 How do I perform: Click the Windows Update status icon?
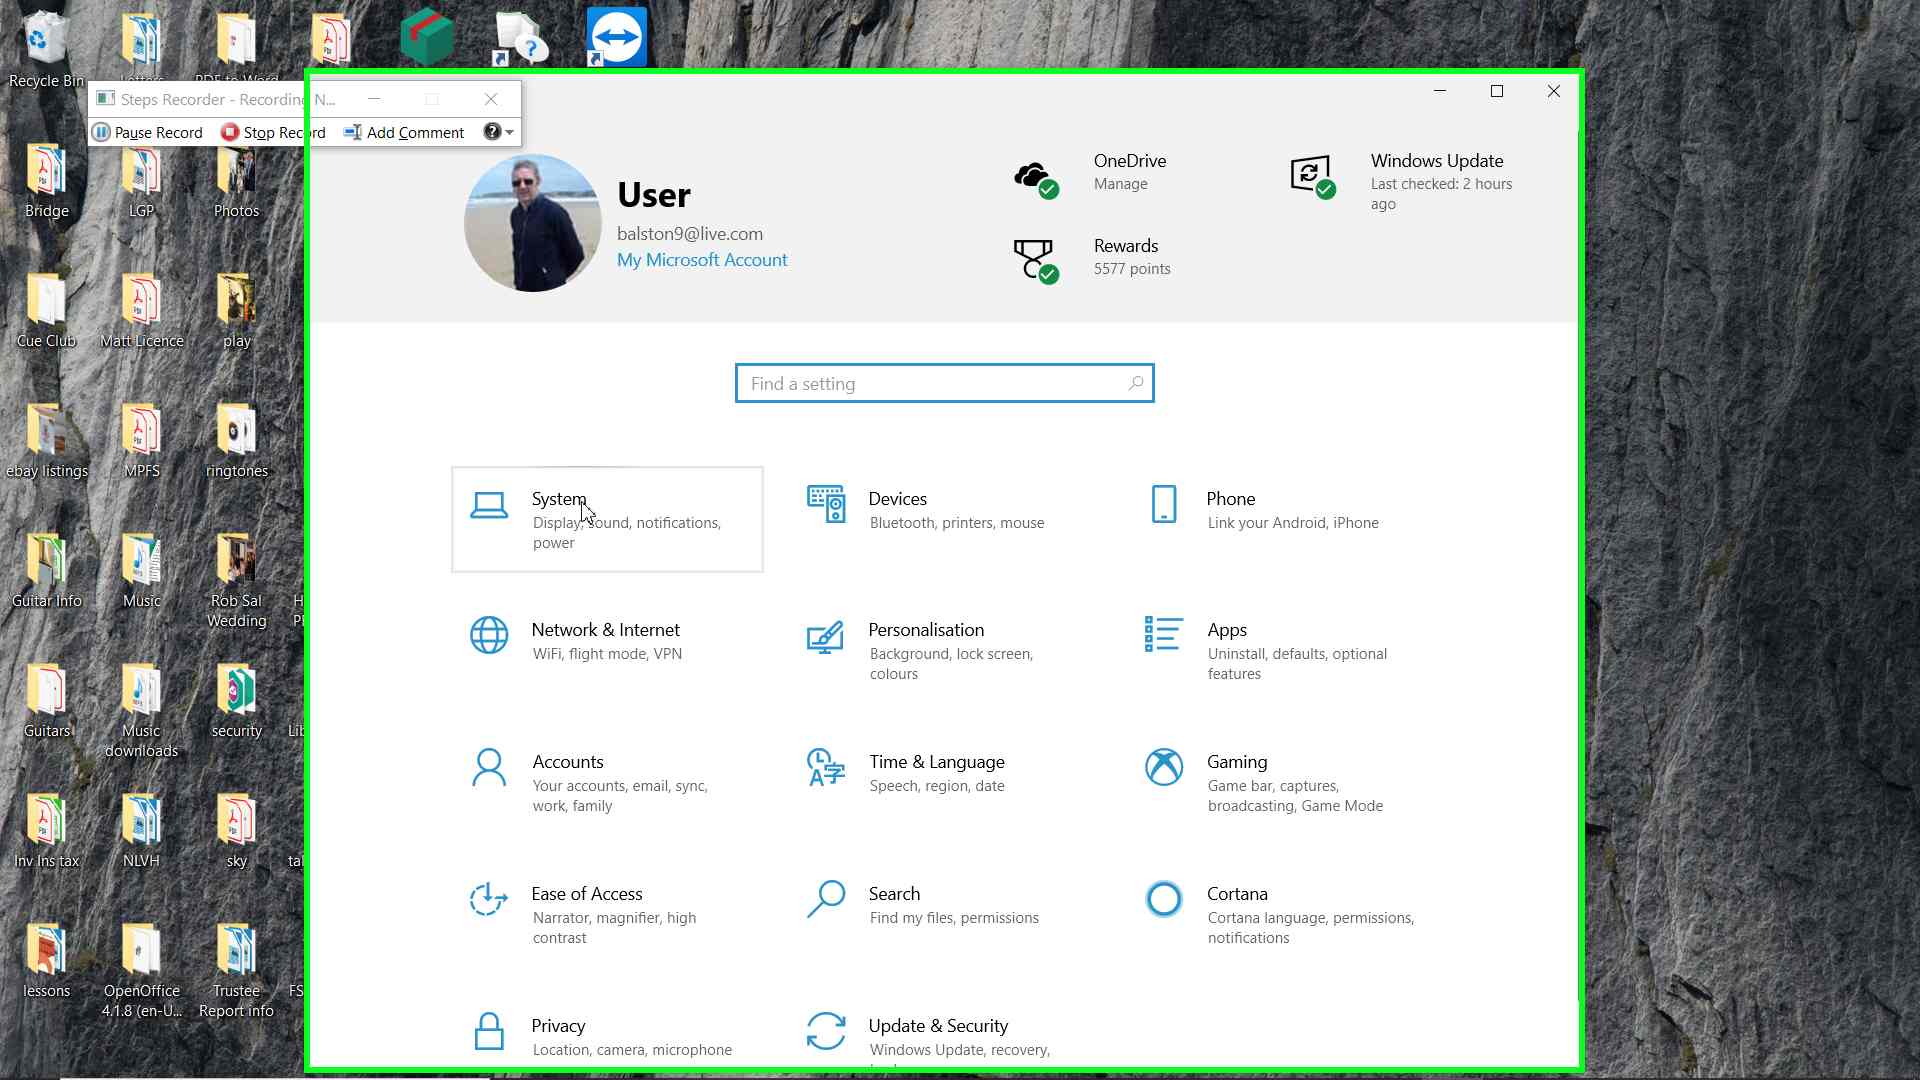click(x=1313, y=177)
